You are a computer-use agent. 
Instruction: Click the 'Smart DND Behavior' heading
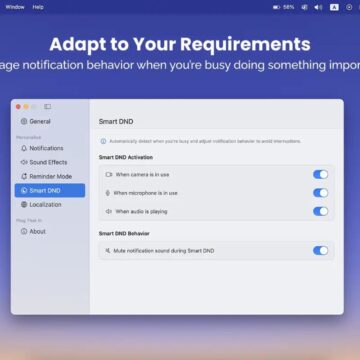124,234
